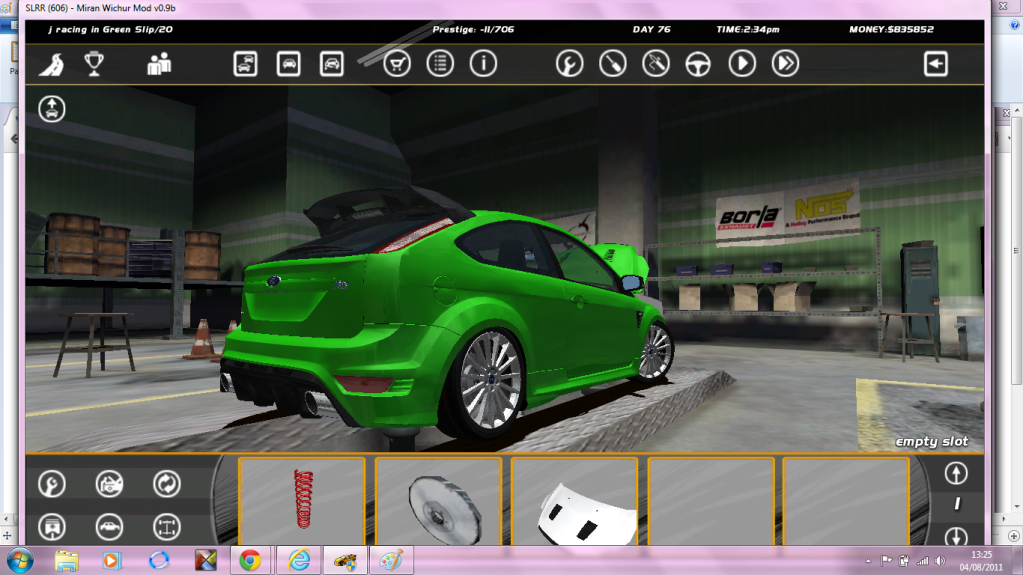Open the club members people icon
This screenshot has width=1023, height=575.
tap(159, 64)
